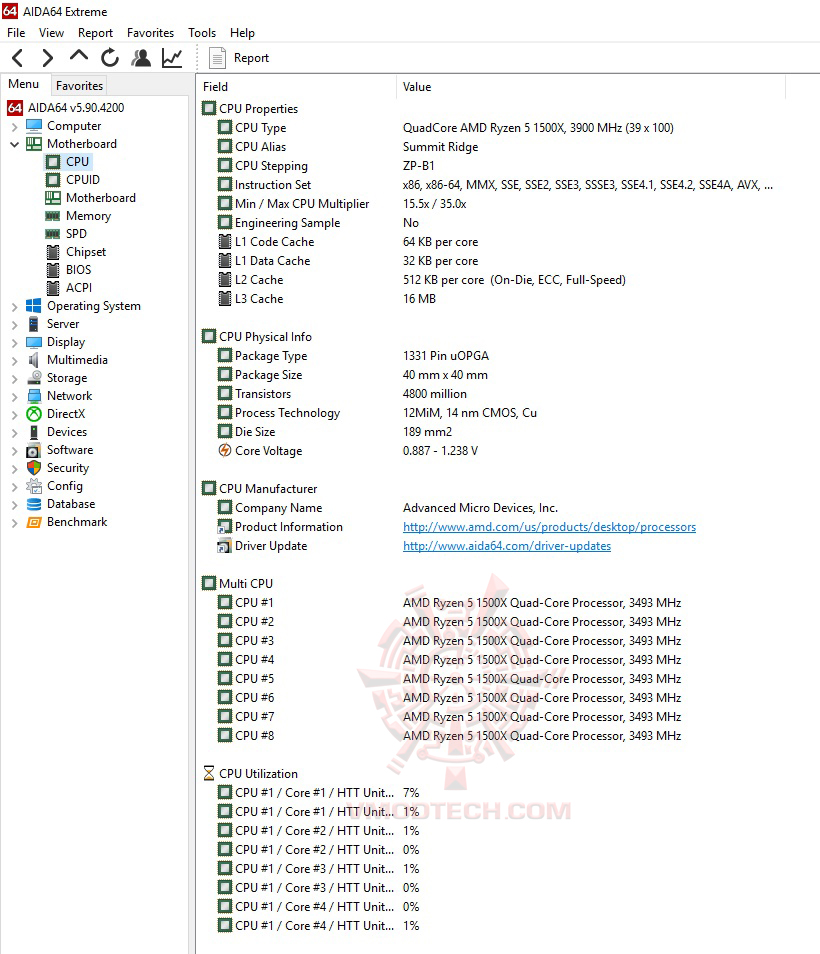Select the BIOS icon in tree
The width and height of the screenshot is (820, 954).
pos(54,270)
